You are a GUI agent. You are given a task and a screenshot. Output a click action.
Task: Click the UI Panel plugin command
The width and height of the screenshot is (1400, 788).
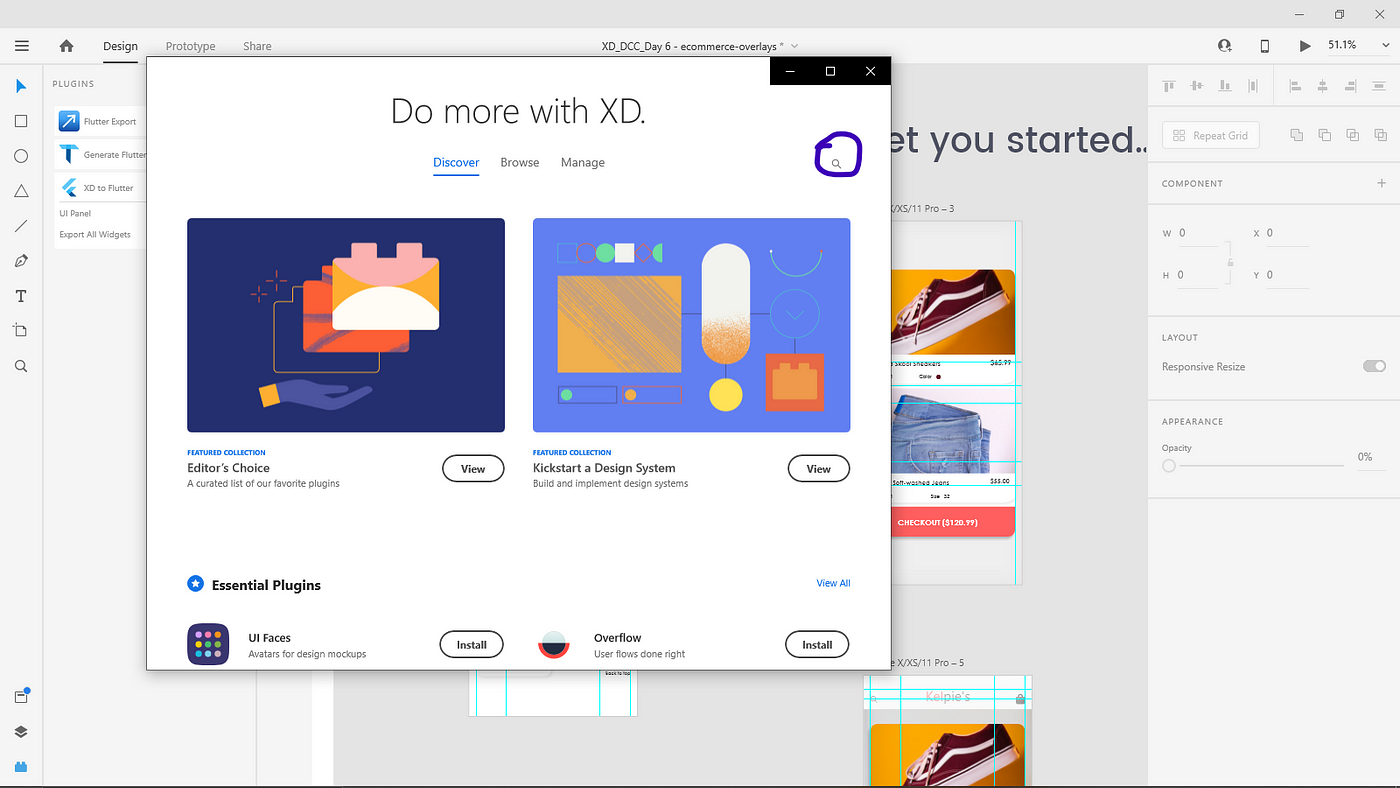[x=75, y=213]
